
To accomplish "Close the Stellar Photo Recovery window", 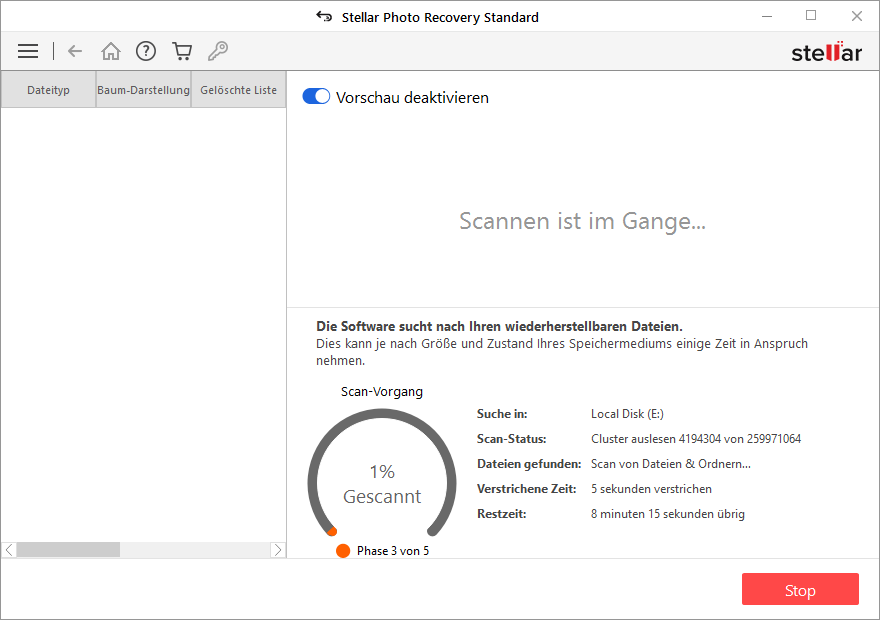I will point(856,16).
